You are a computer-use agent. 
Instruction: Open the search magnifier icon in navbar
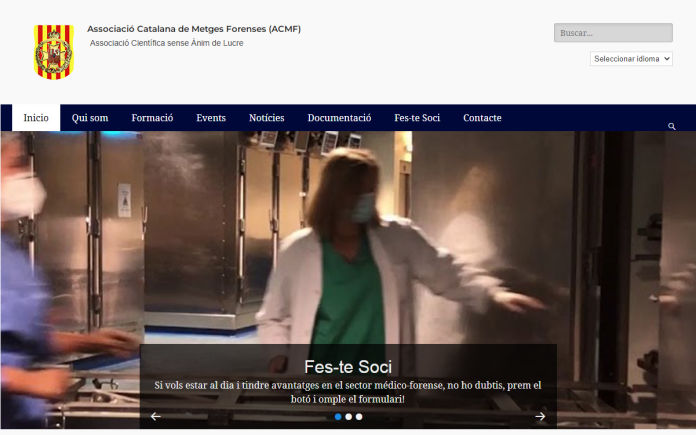[671, 126]
